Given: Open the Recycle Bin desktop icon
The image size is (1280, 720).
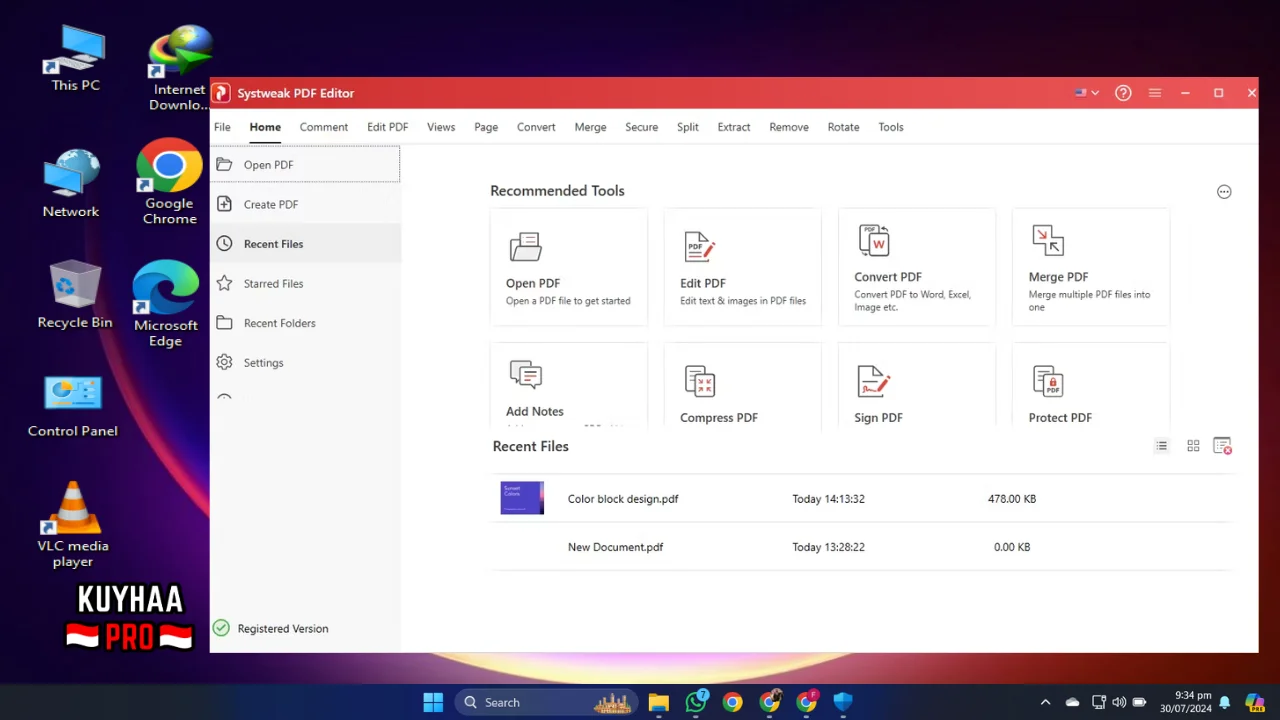Looking at the screenshot, I should click(75, 294).
